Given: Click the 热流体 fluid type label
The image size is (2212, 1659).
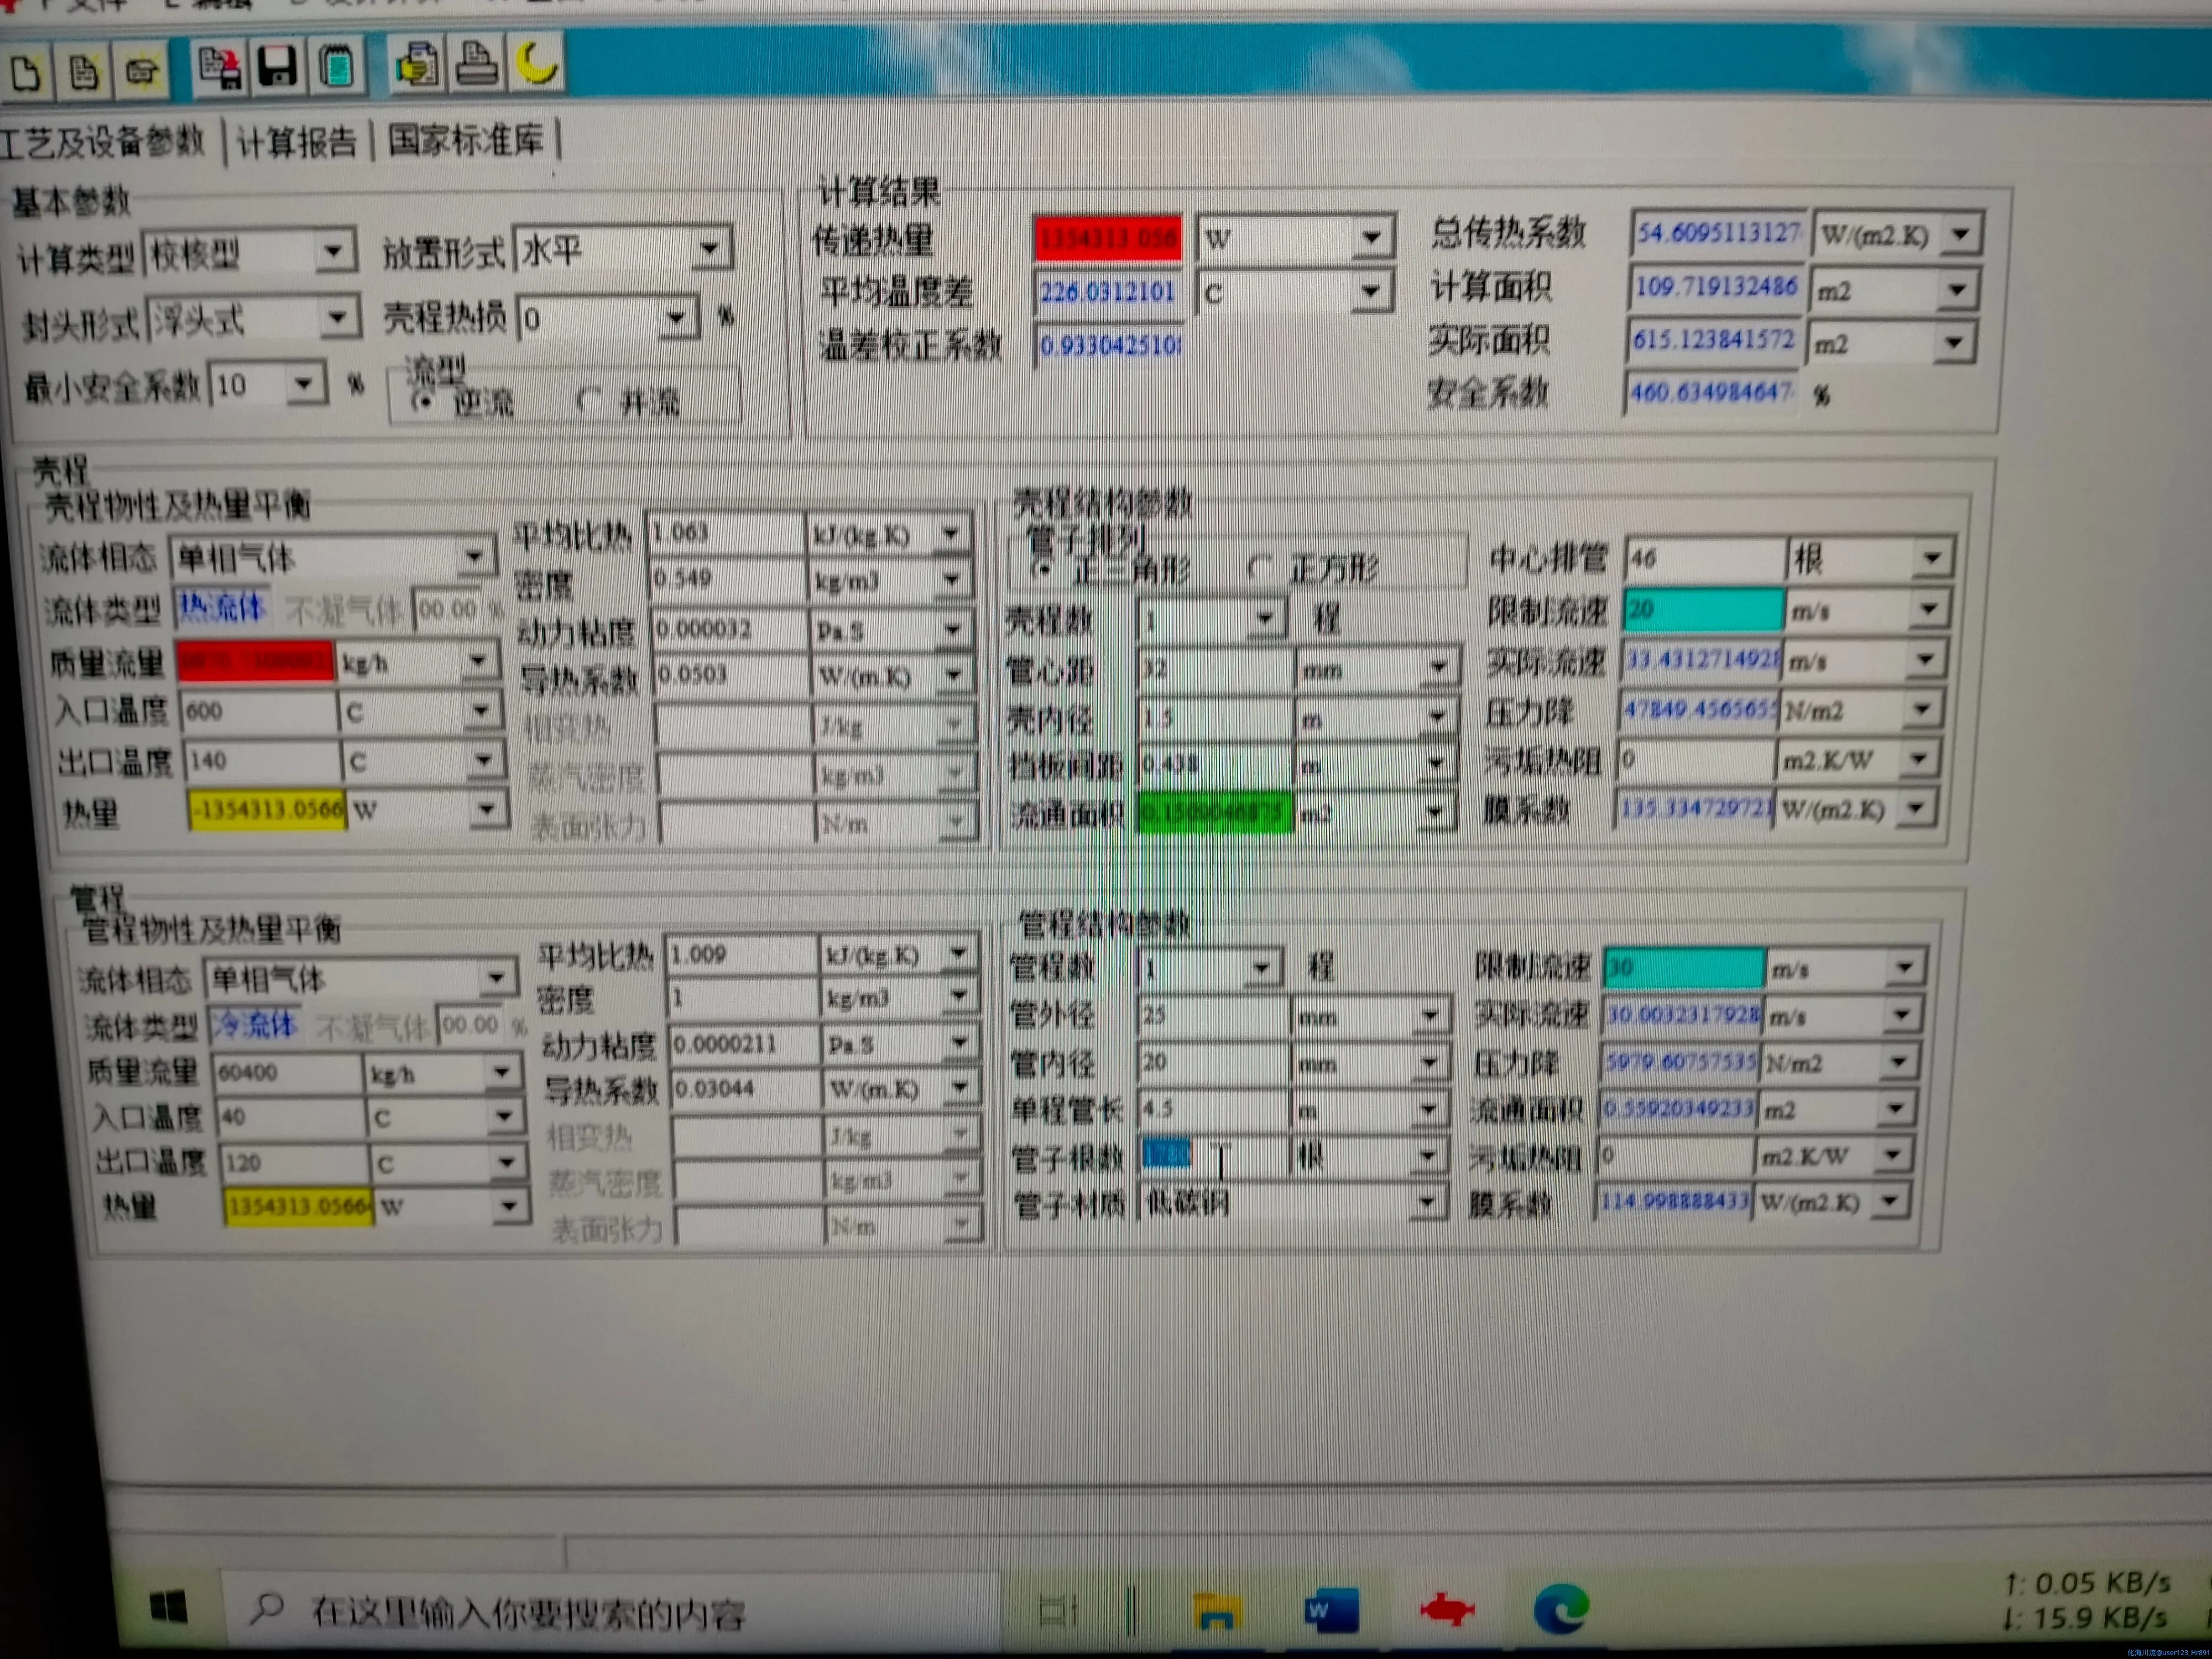Looking at the screenshot, I should [223, 607].
